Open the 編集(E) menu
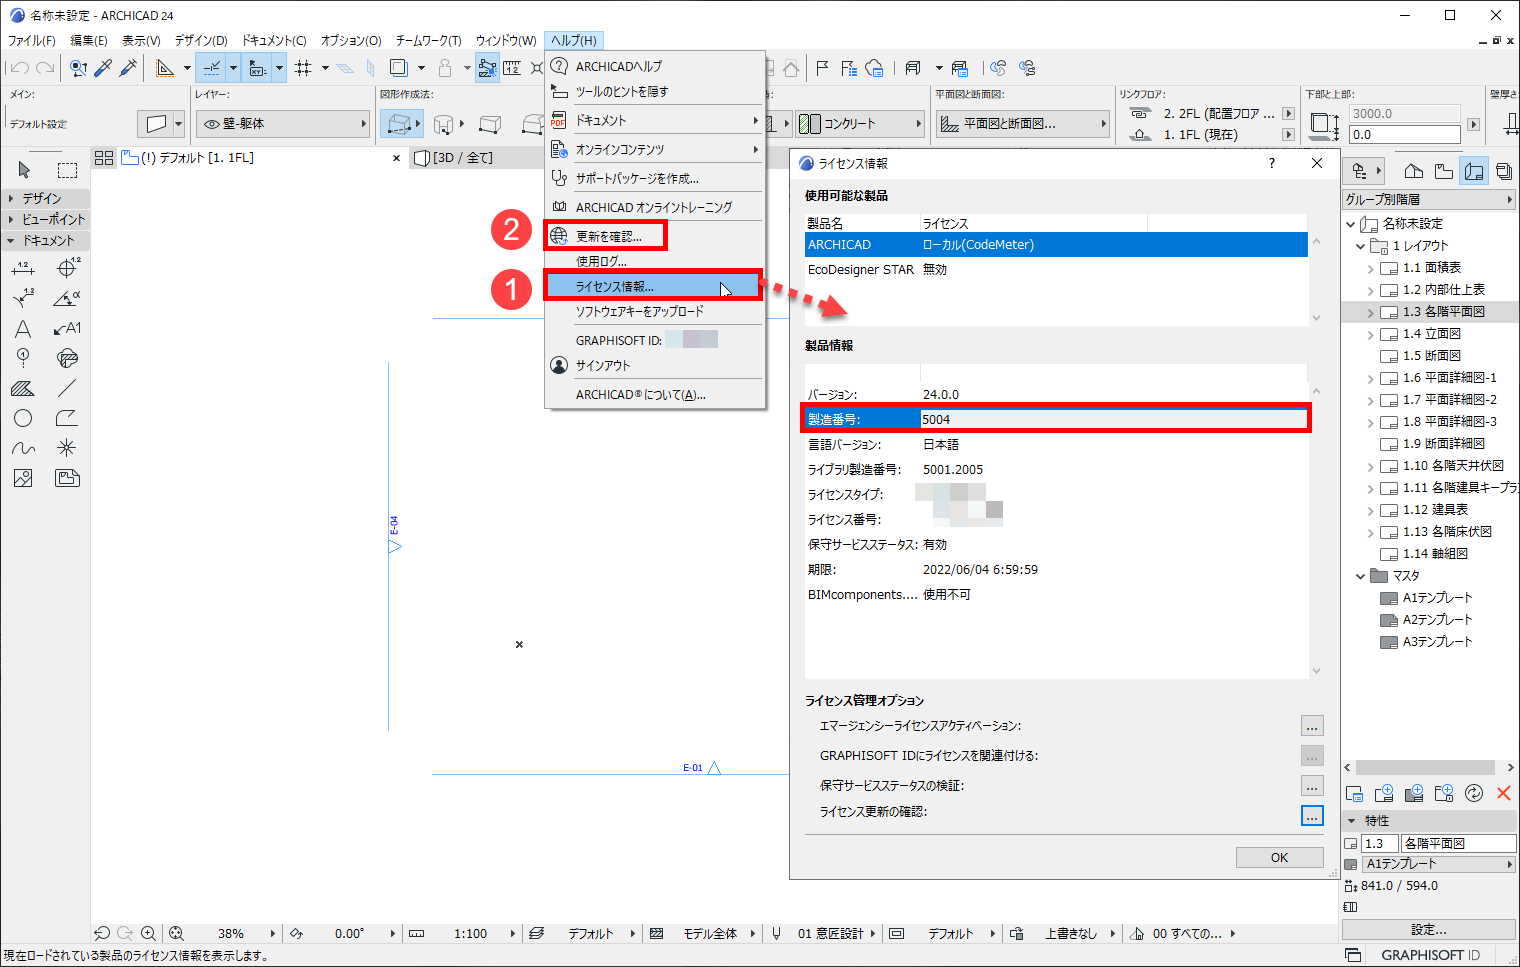The height and width of the screenshot is (967, 1520). (89, 40)
